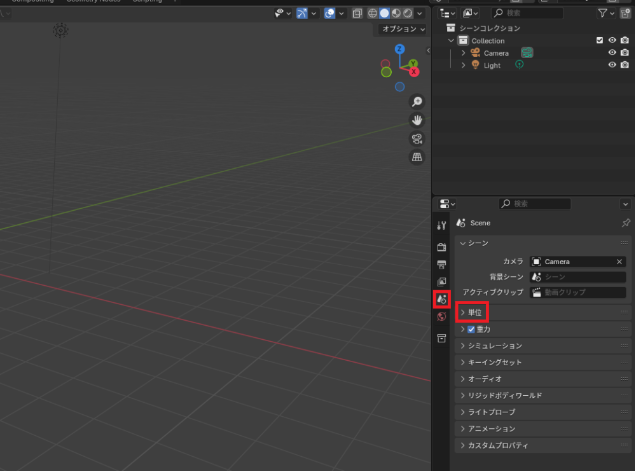Image resolution: width=635 pixels, height=471 pixels.
Task: Expand the Light item in outliner
Action: pyautogui.click(x=463, y=65)
